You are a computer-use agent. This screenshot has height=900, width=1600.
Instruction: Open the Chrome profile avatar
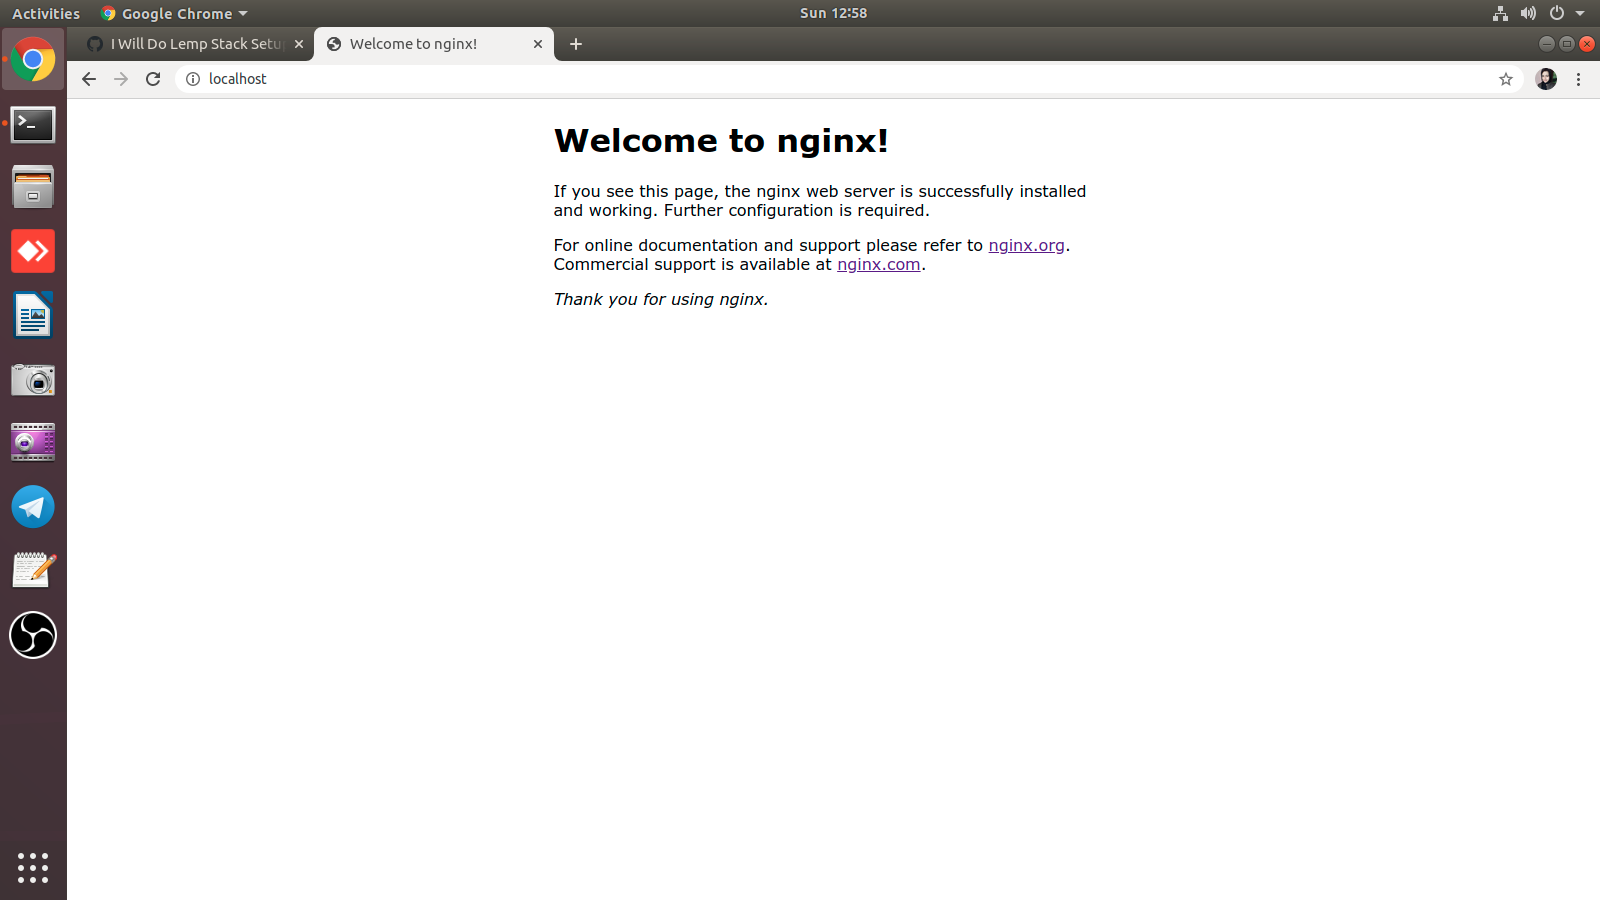[1546, 79]
